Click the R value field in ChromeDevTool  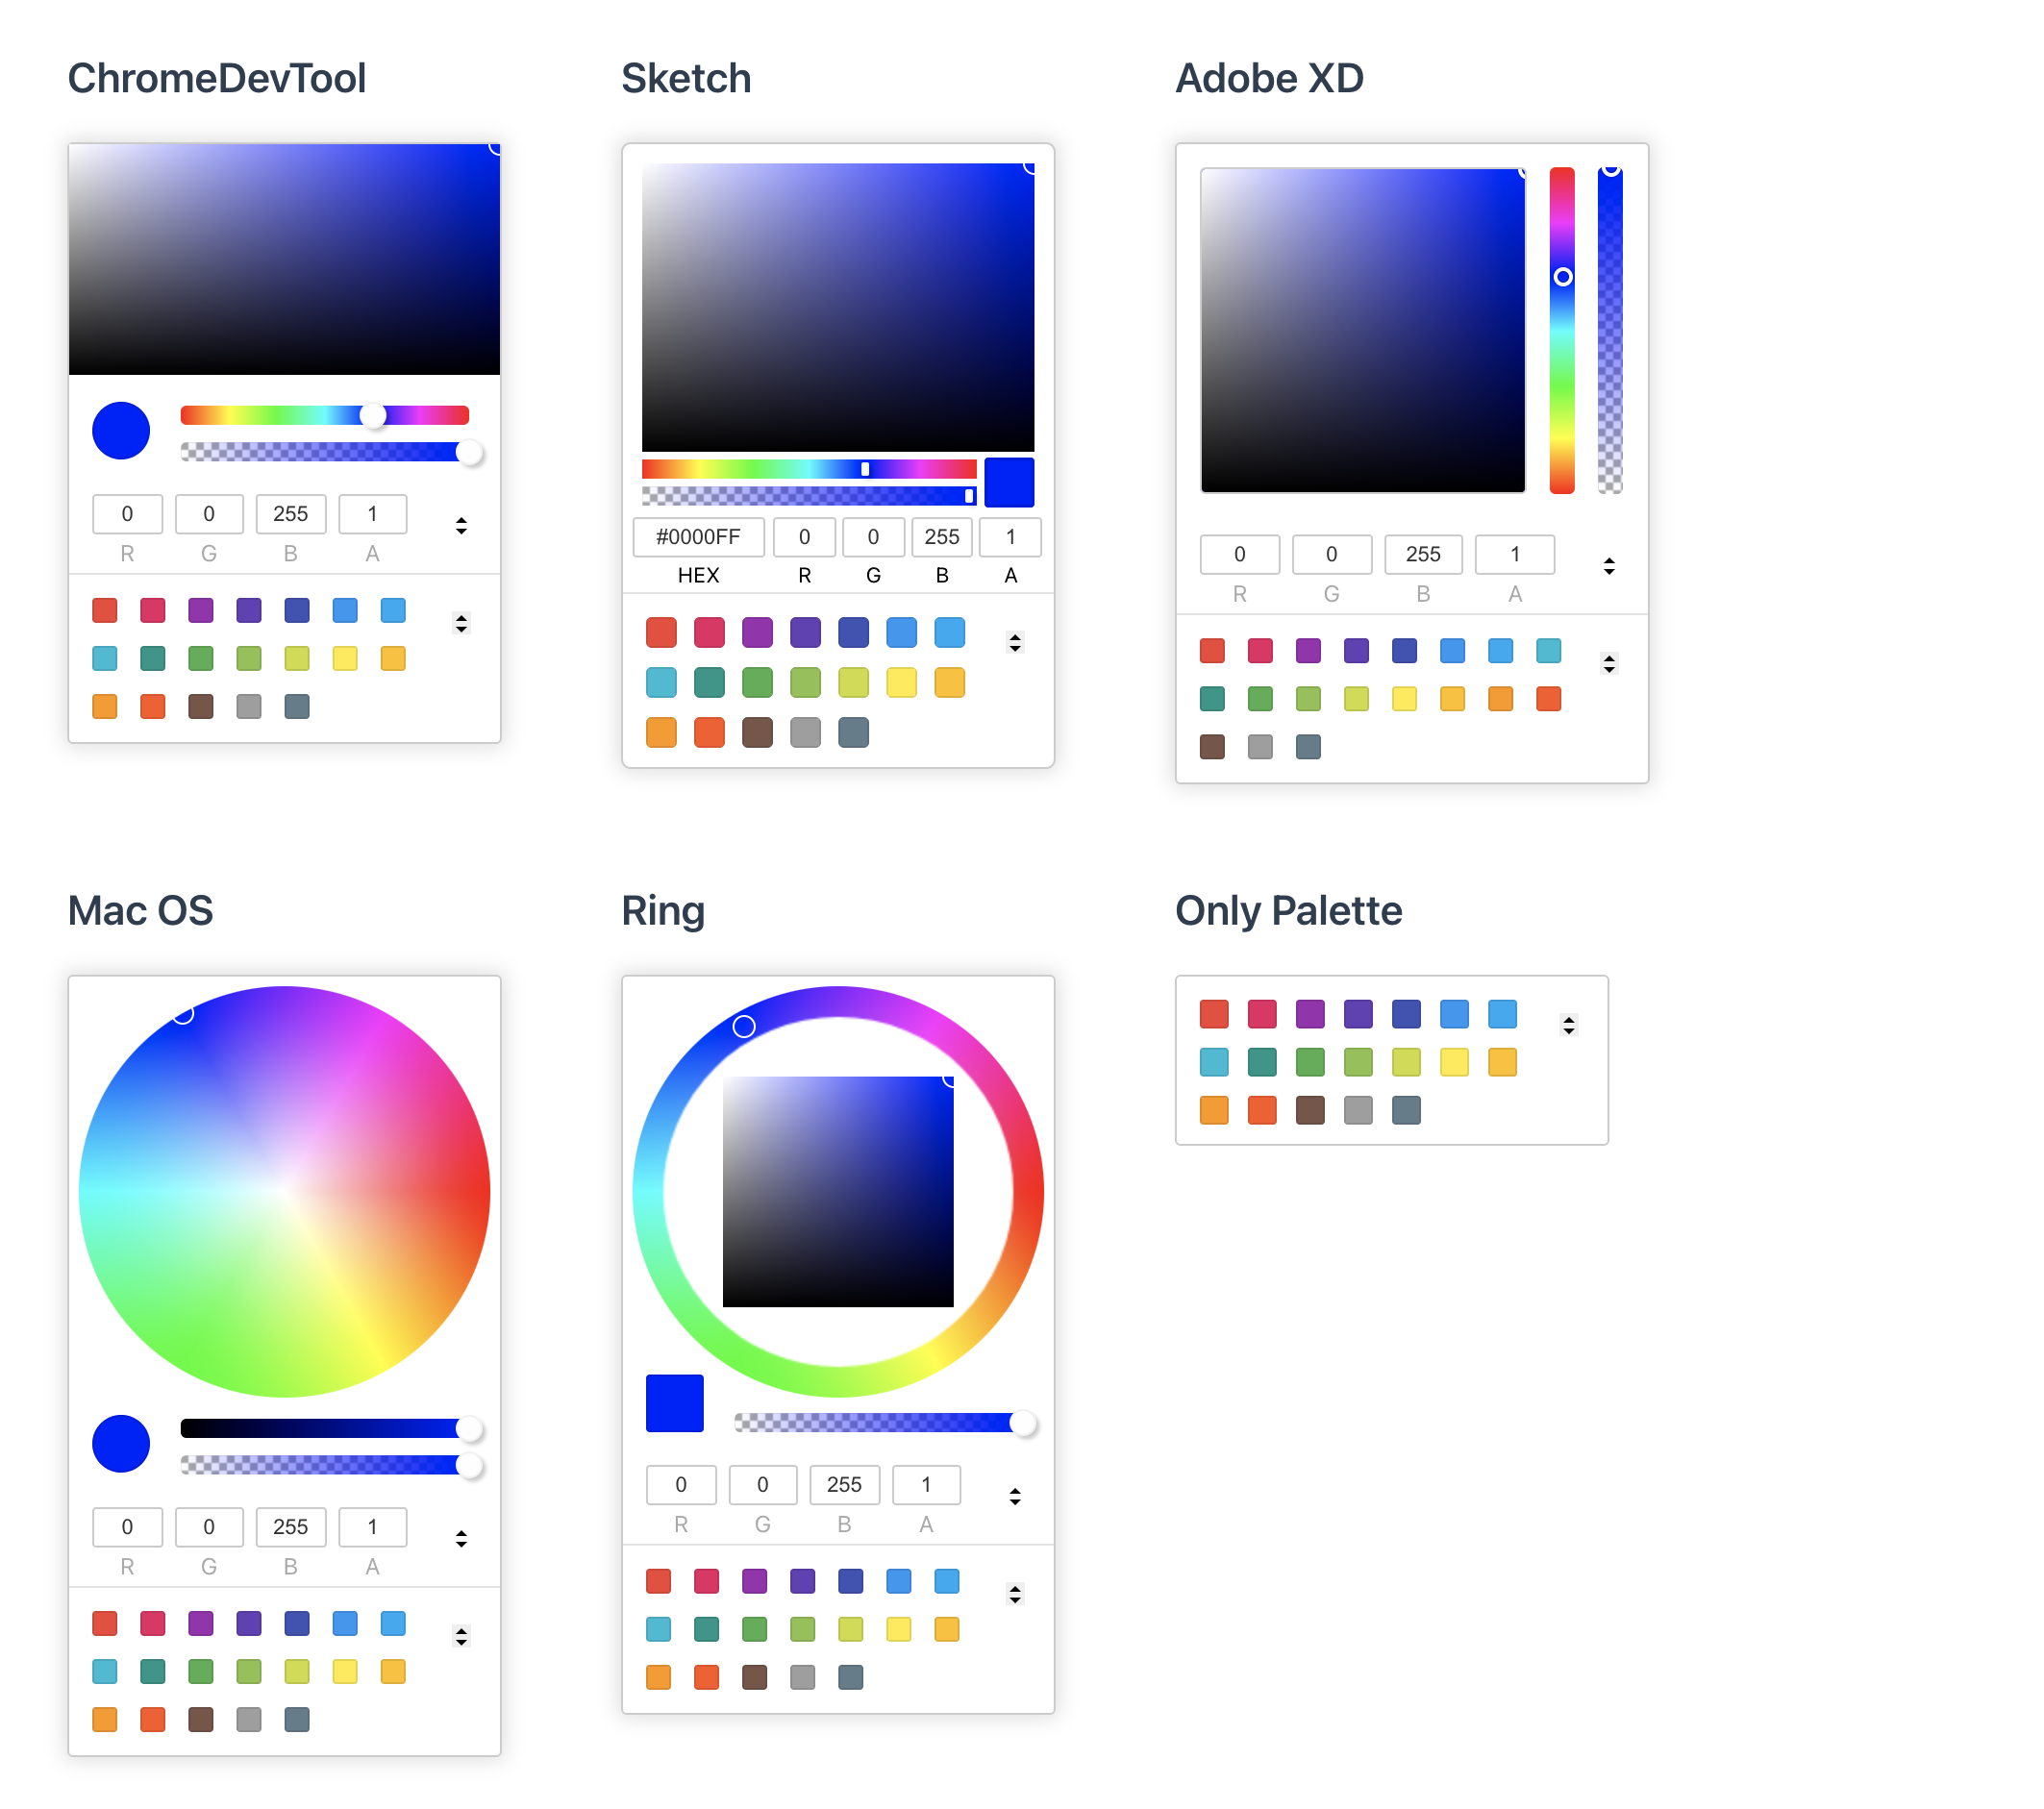coord(127,514)
